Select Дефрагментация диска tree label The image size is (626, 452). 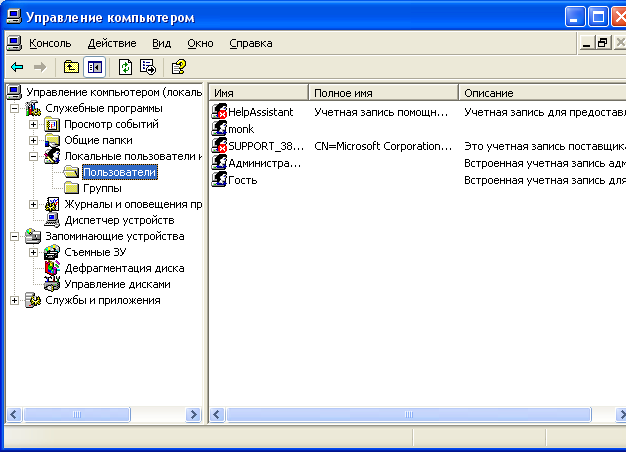(x=124, y=268)
